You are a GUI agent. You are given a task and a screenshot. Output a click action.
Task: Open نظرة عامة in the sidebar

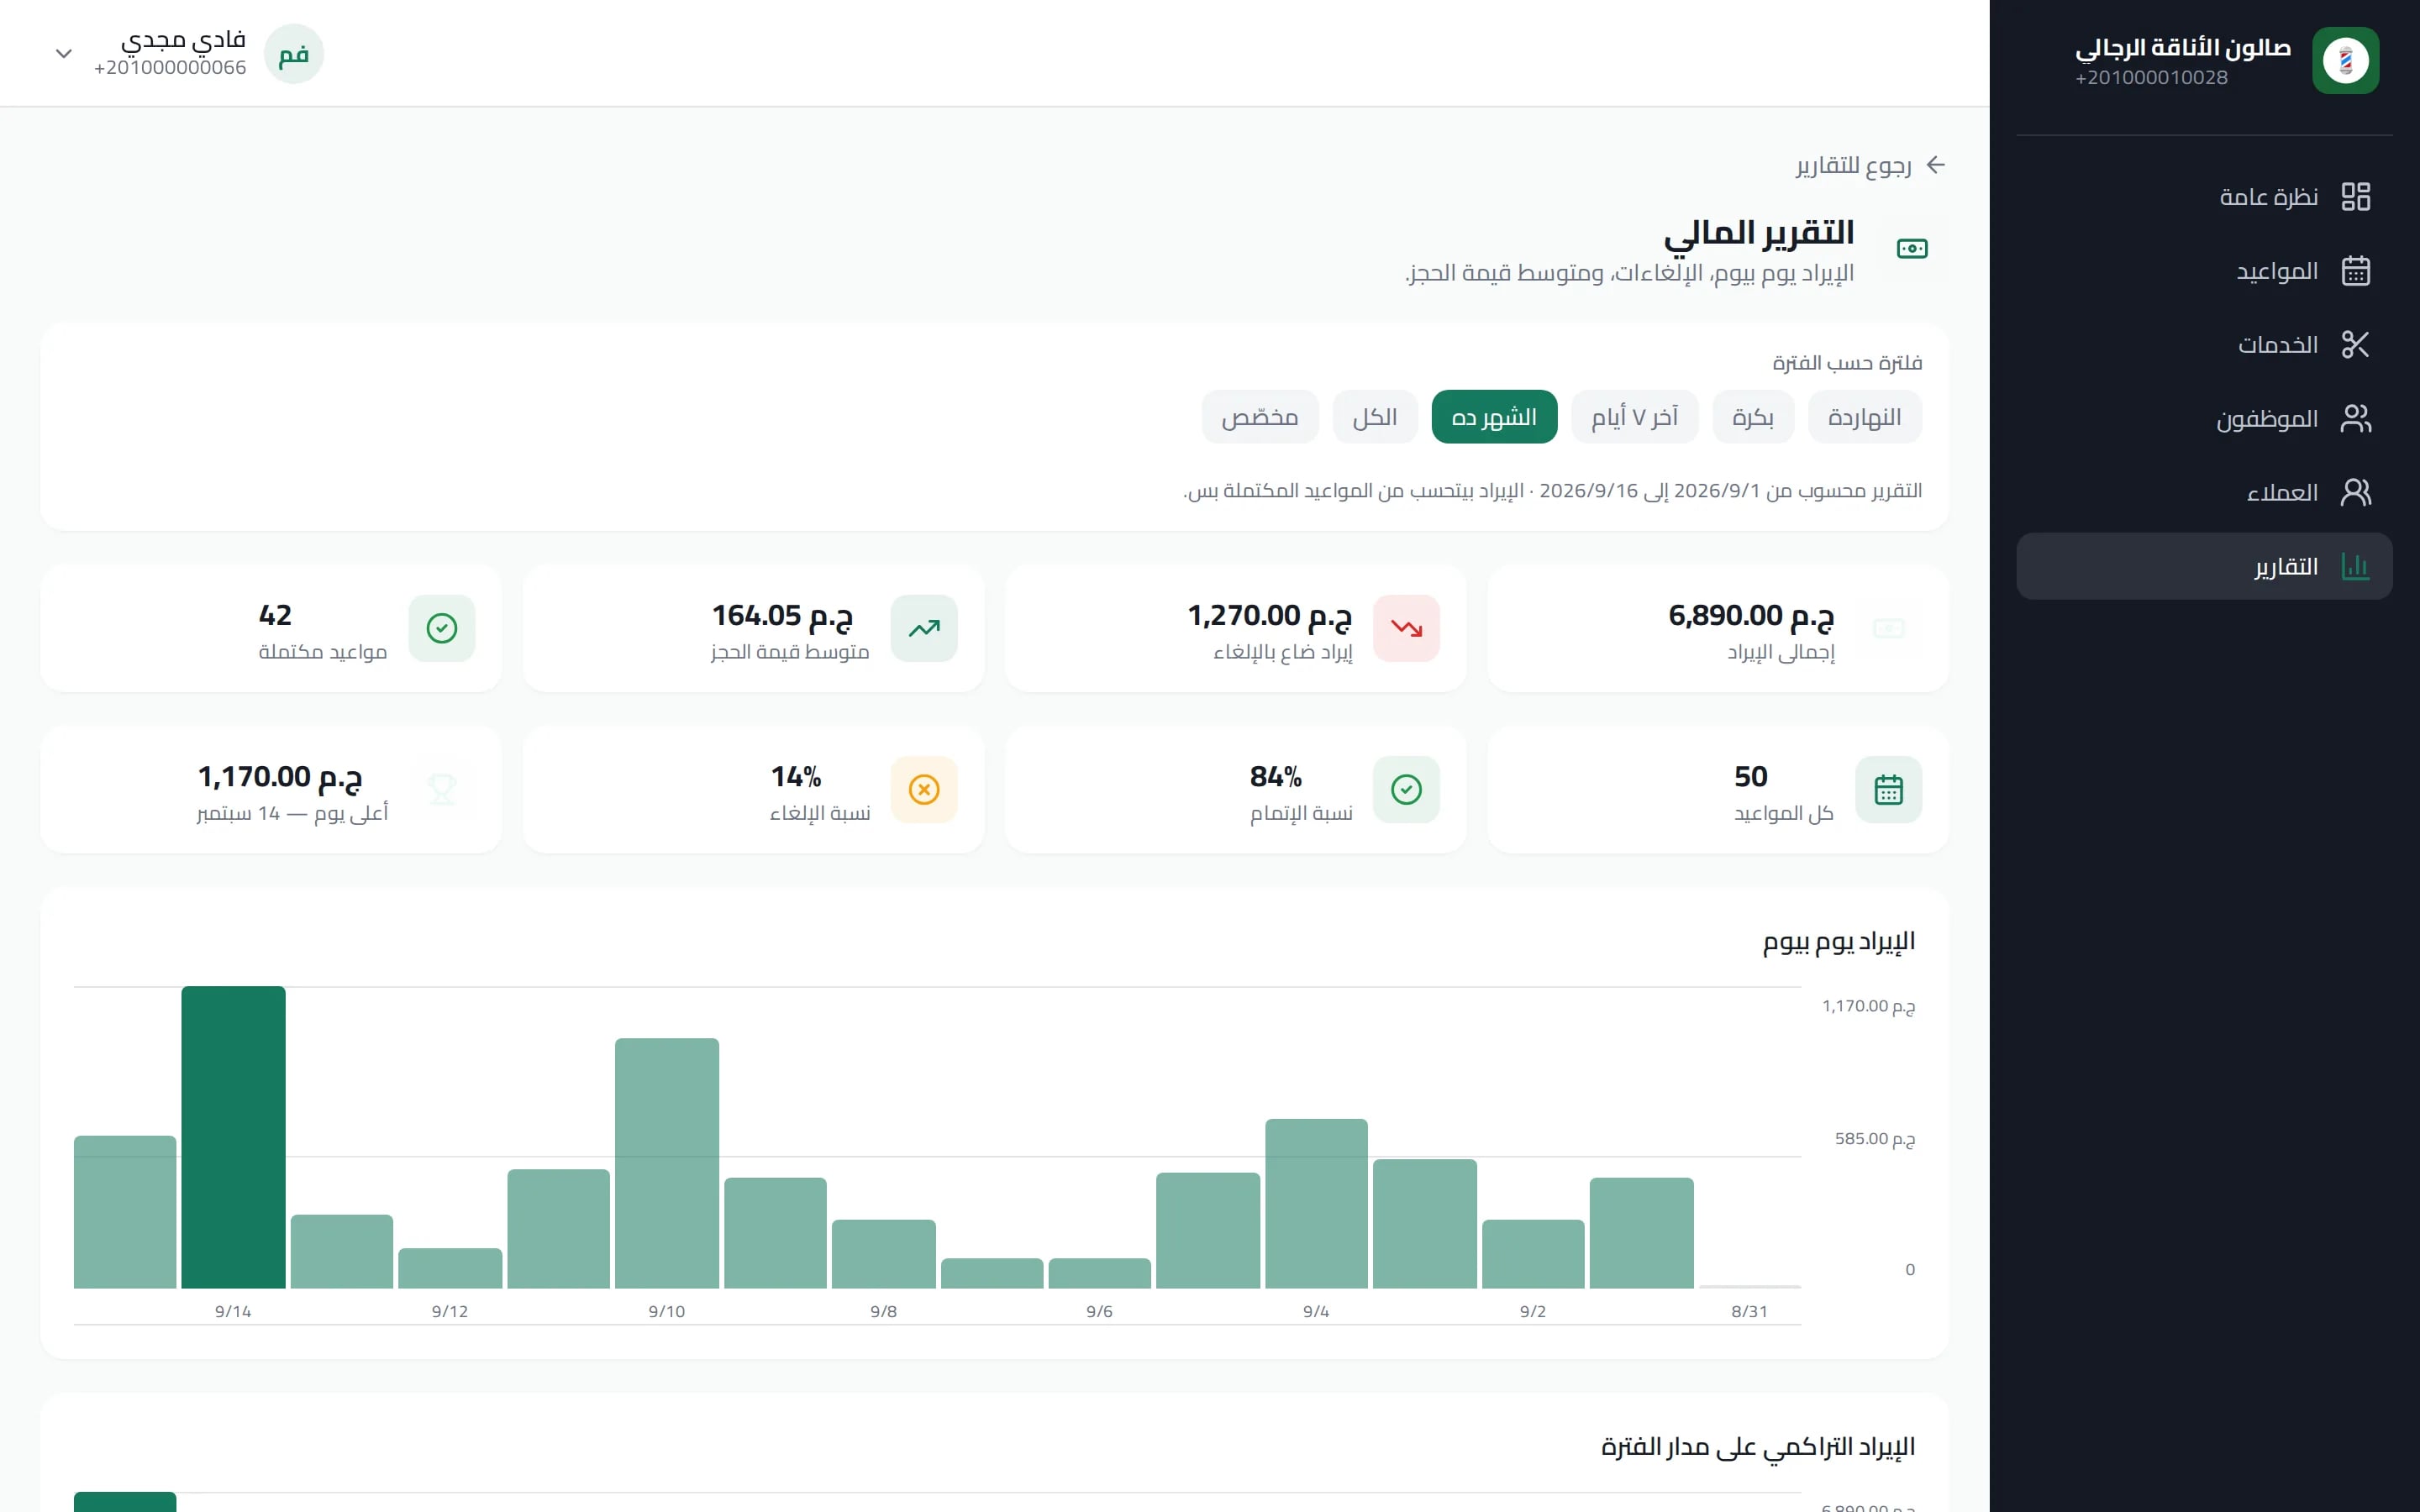click(x=2204, y=196)
